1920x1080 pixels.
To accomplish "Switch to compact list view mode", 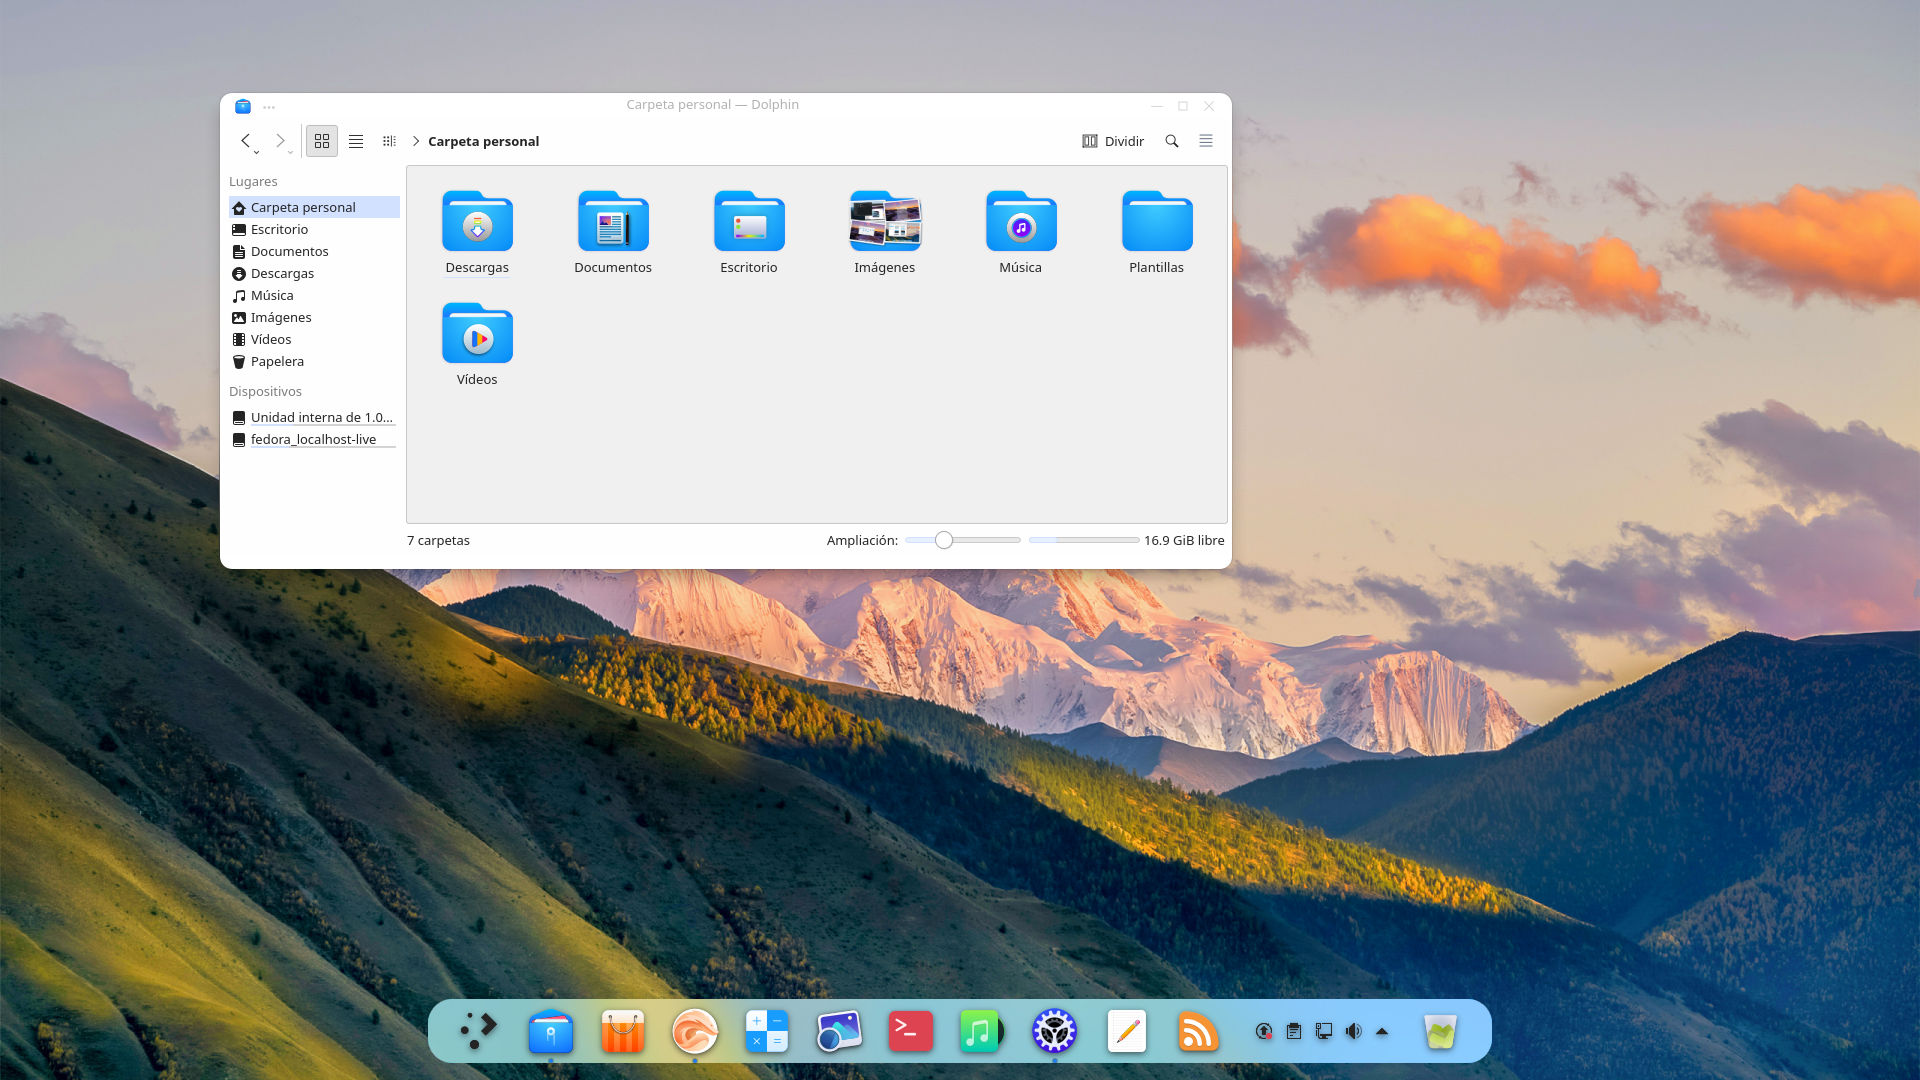I will (356, 141).
